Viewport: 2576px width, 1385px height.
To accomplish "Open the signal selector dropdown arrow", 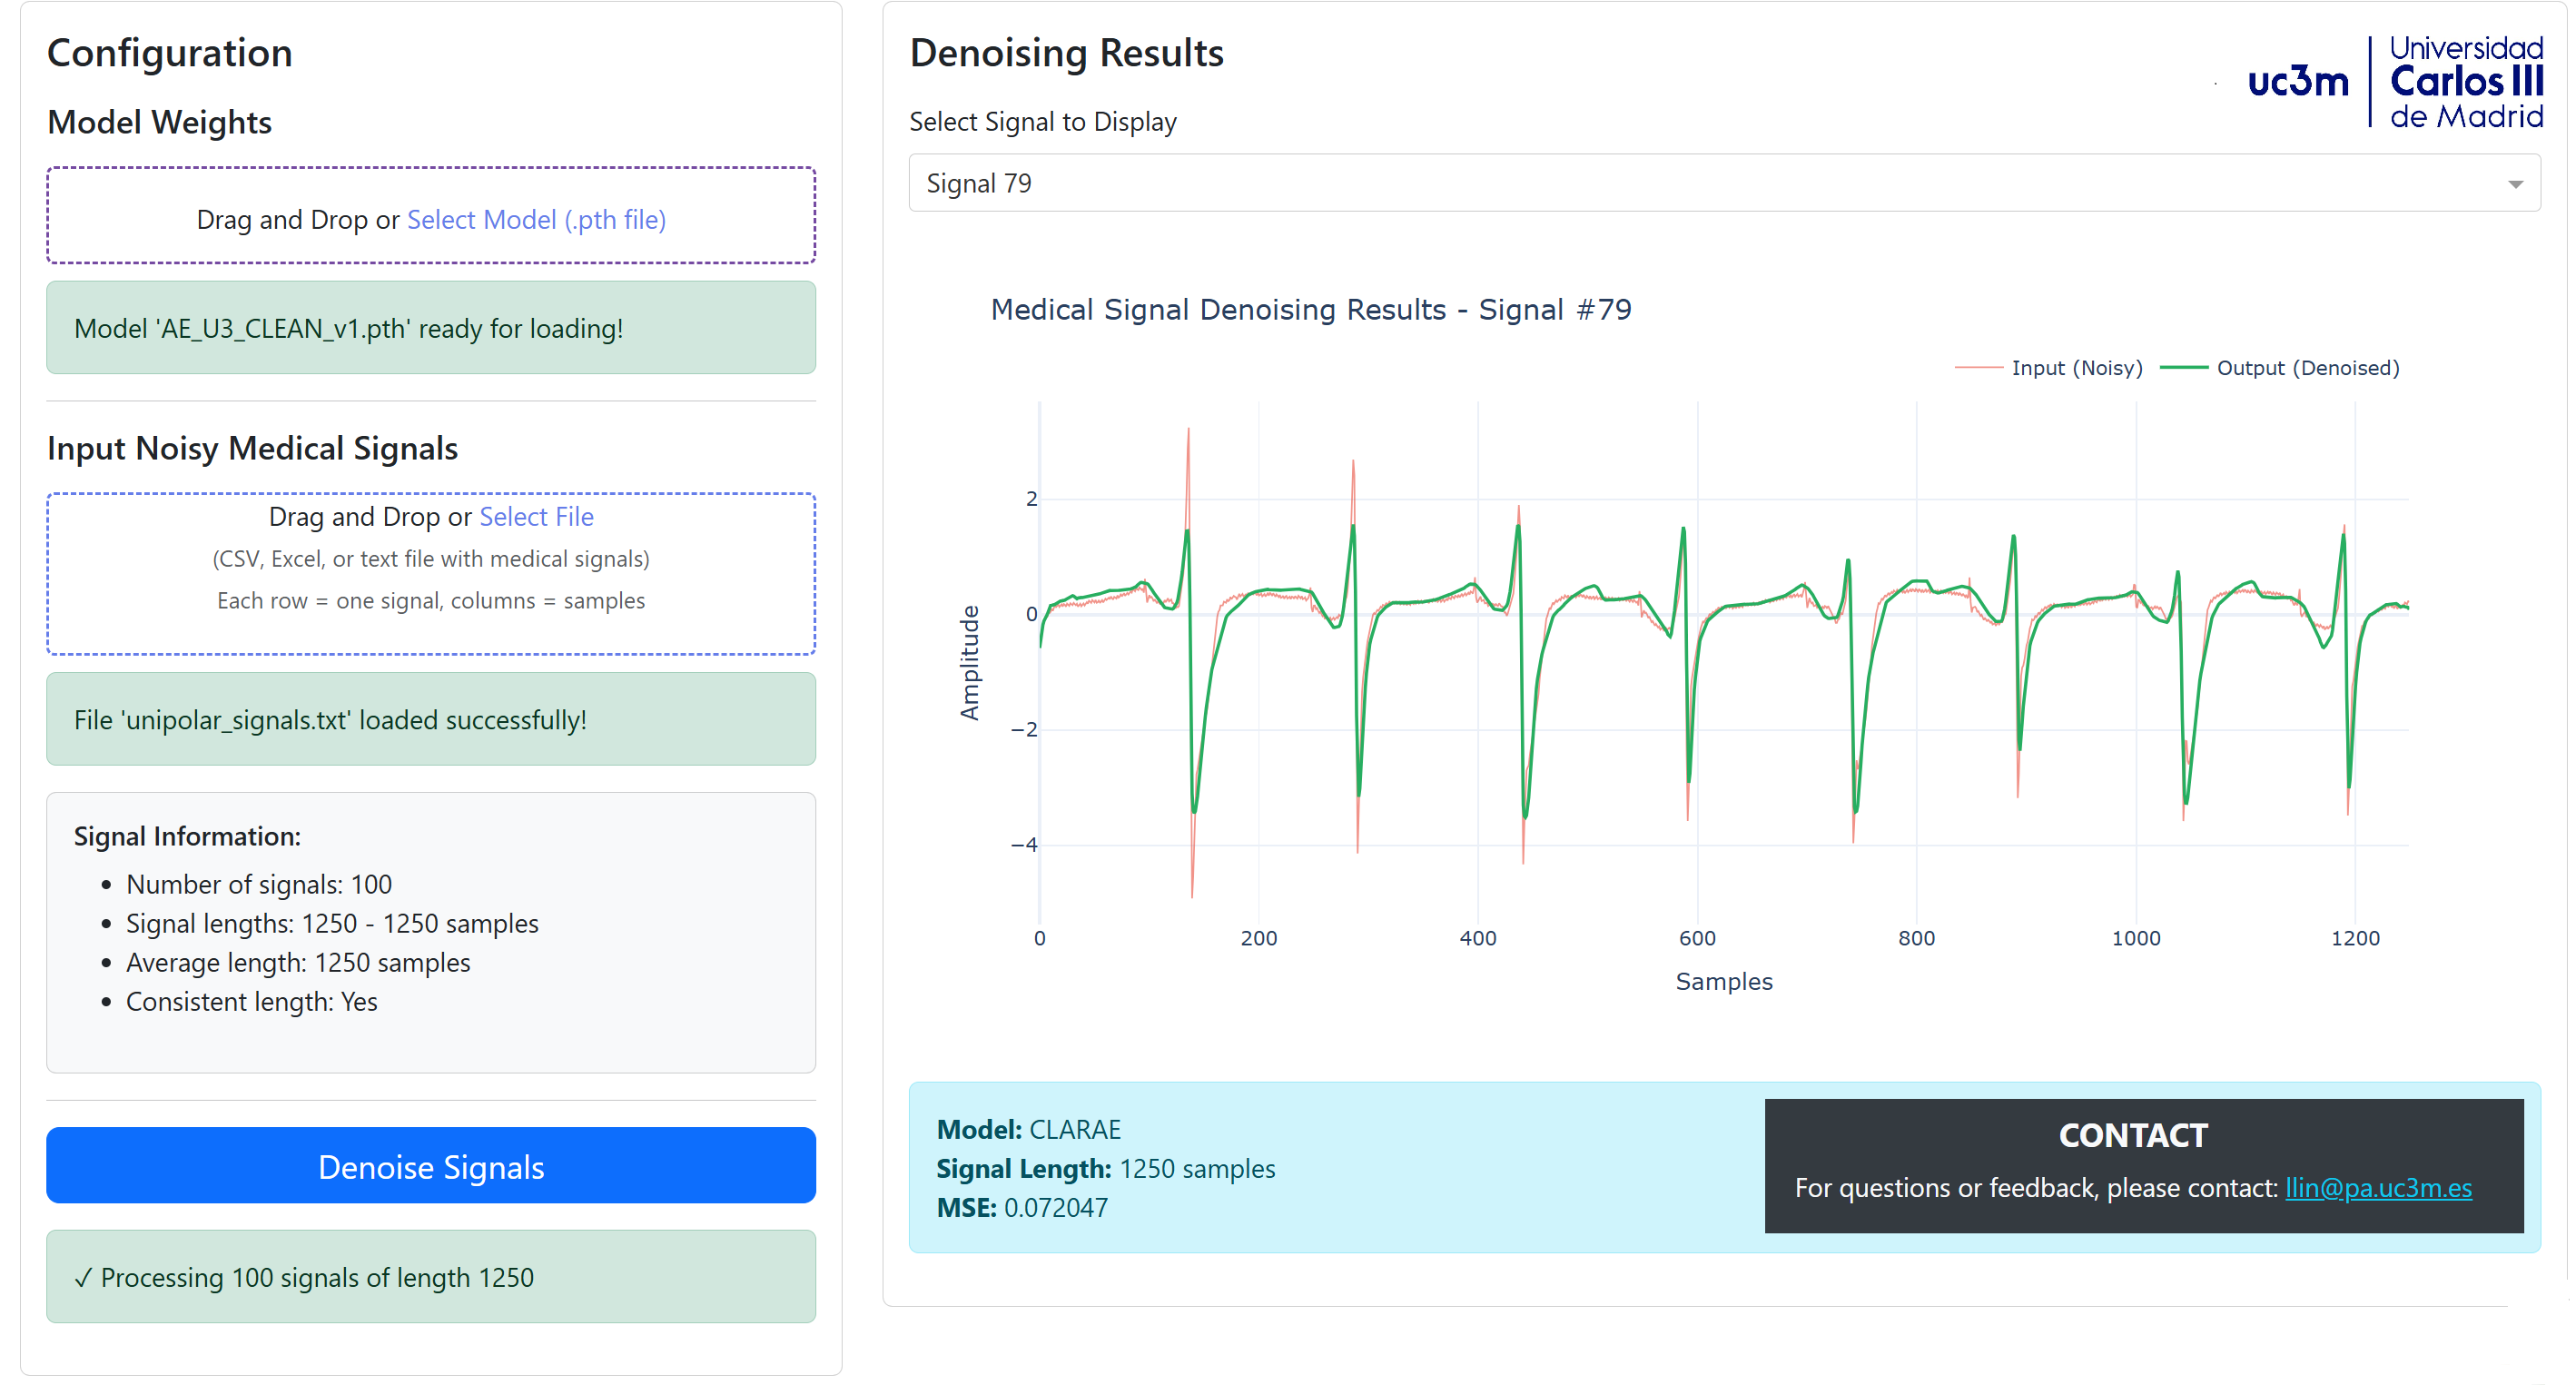I will [x=2515, y=184].
